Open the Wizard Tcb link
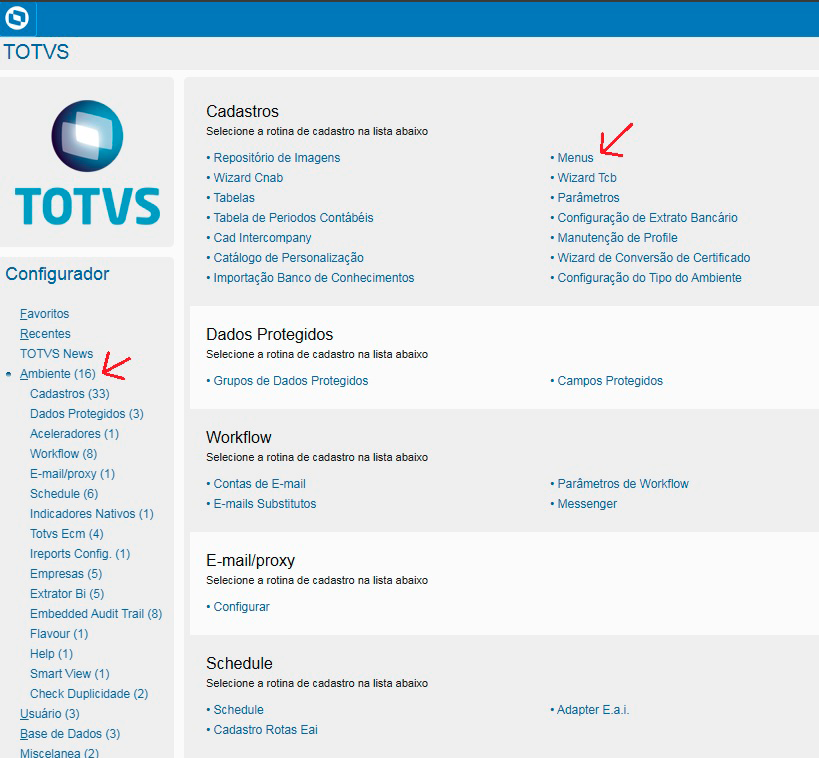 coord(587,178)
